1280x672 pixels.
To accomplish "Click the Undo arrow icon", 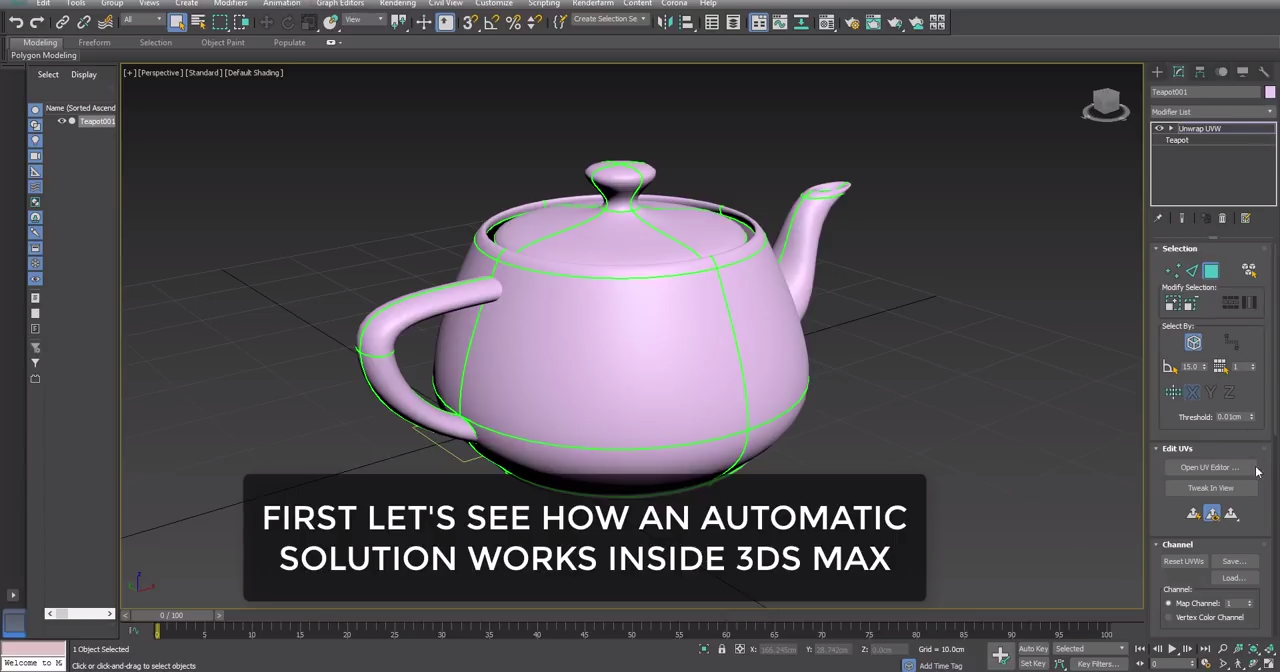I will tap(16, 22).
